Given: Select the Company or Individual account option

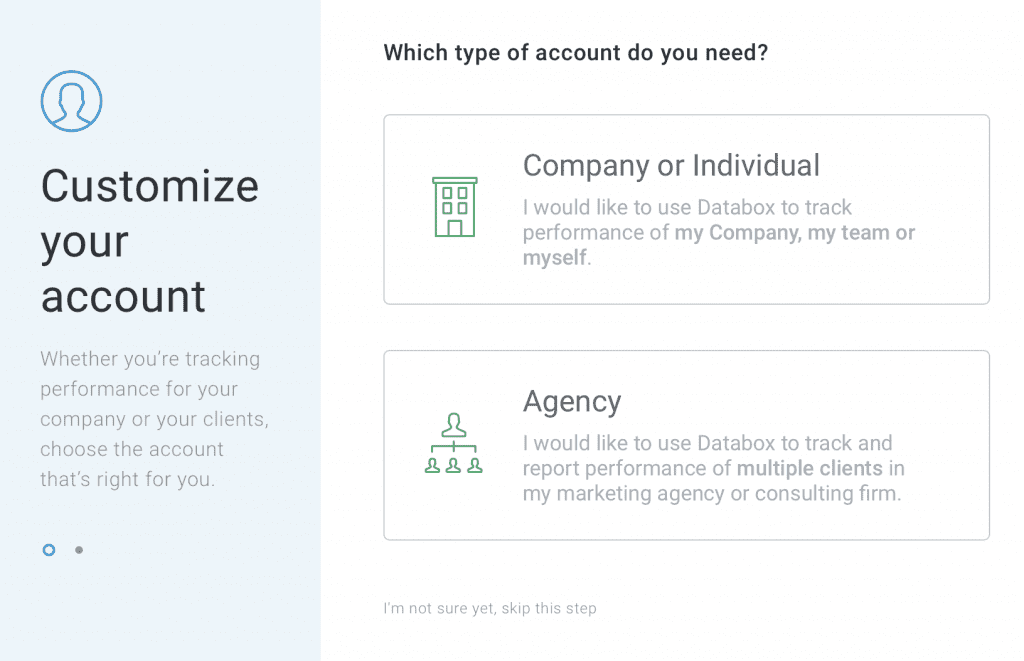Looking at the screenshot, I should click(x=686, y=208).
